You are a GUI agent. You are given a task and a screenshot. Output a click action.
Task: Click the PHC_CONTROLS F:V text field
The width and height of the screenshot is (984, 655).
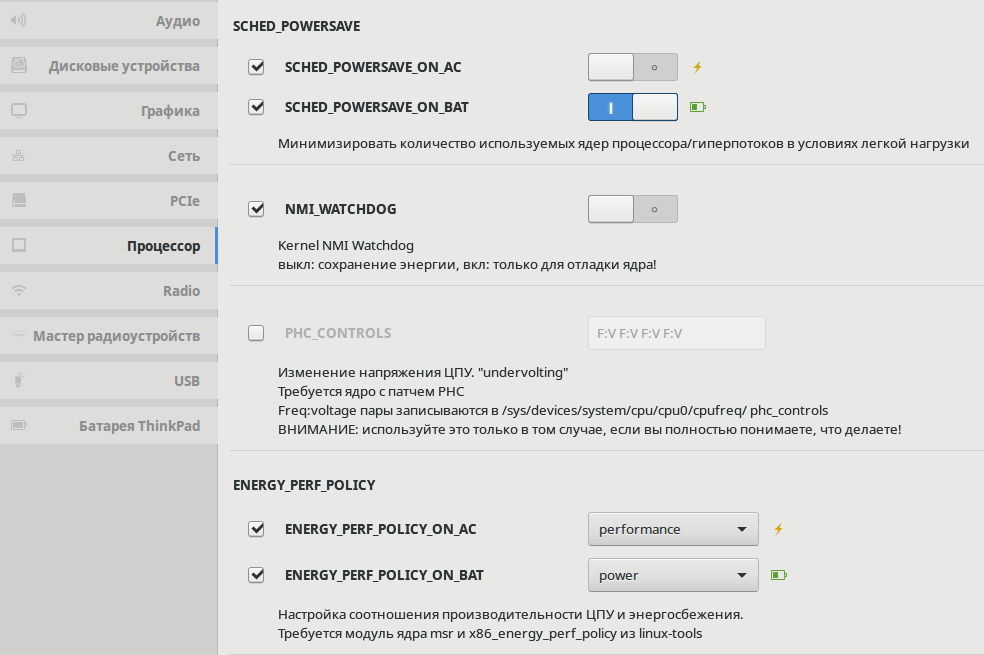tap(676, 333)
